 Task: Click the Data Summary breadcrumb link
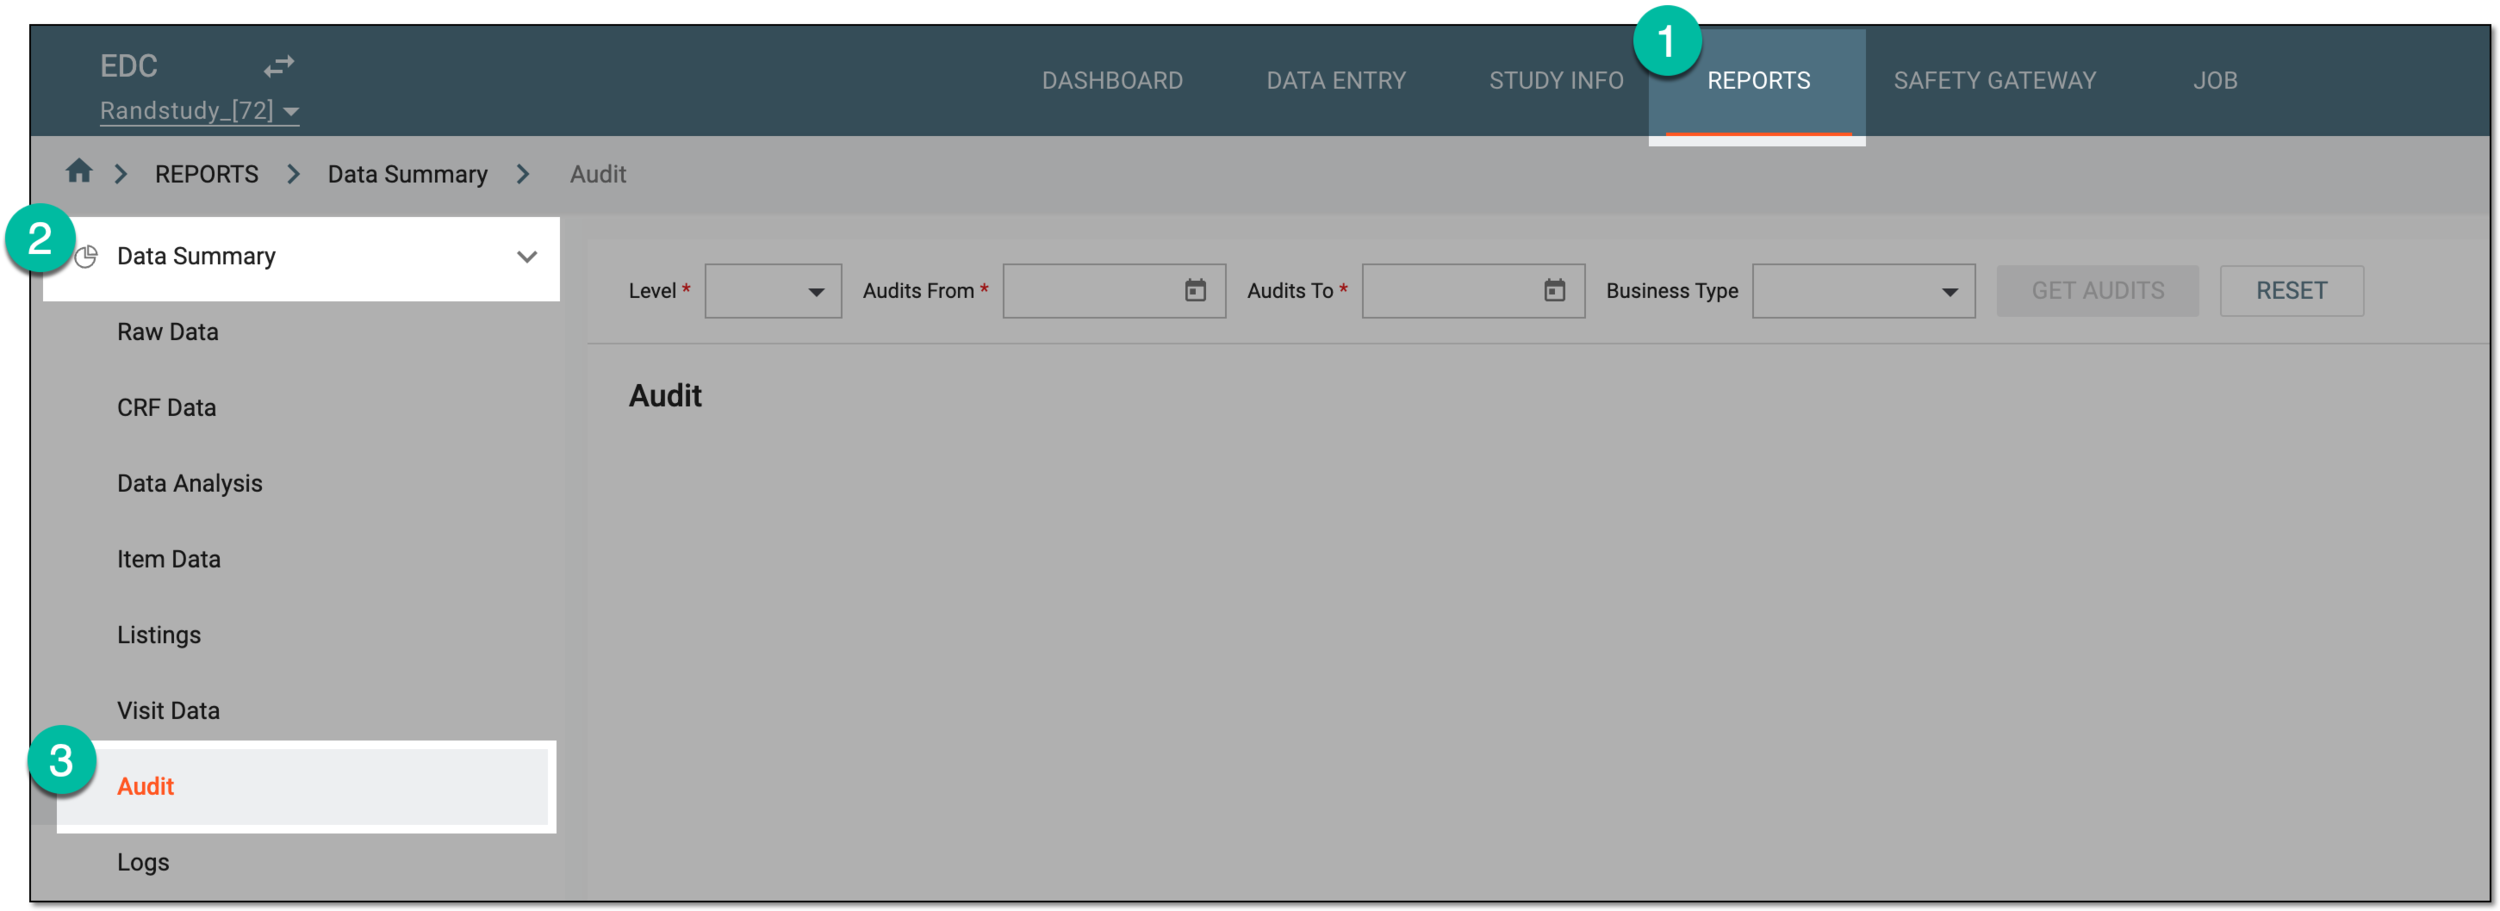pyautogui.click(x=407, y=174)
